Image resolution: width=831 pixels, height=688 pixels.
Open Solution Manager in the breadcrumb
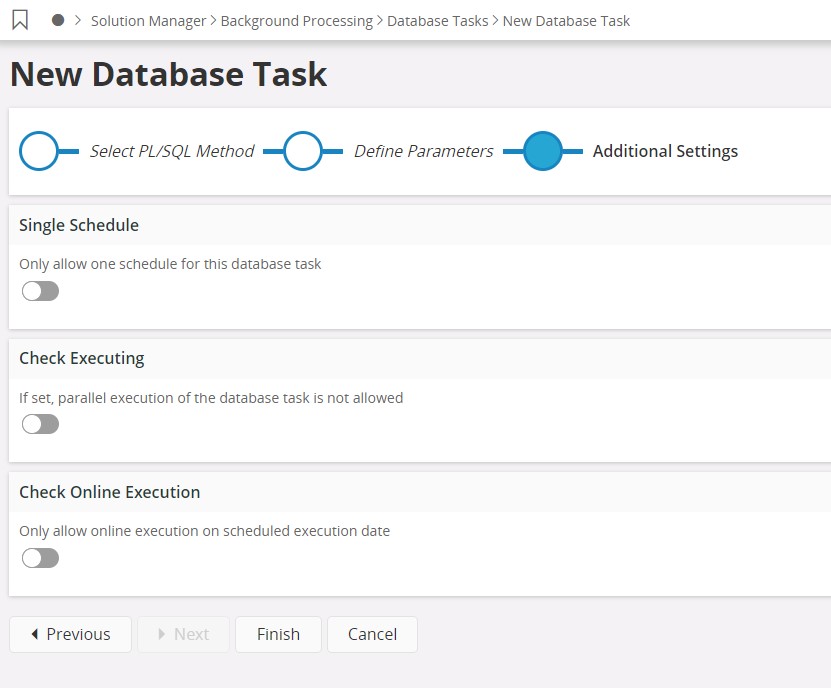[x=148, y=20]
